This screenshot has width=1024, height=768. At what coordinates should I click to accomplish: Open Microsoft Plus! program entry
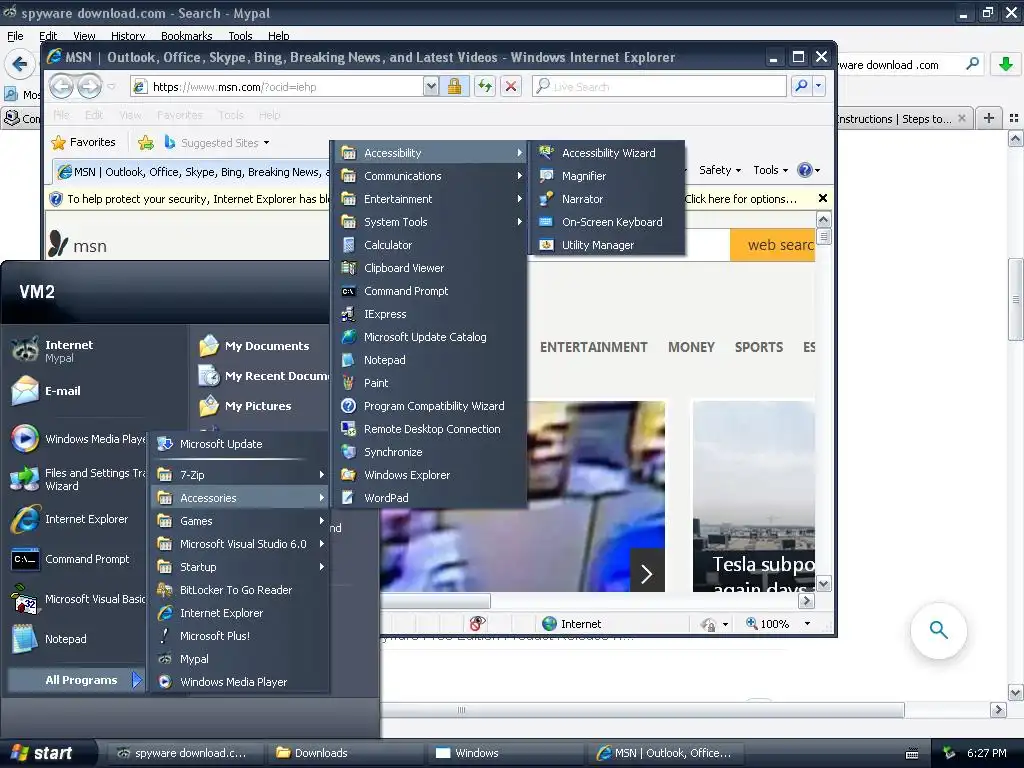point(240,636)
